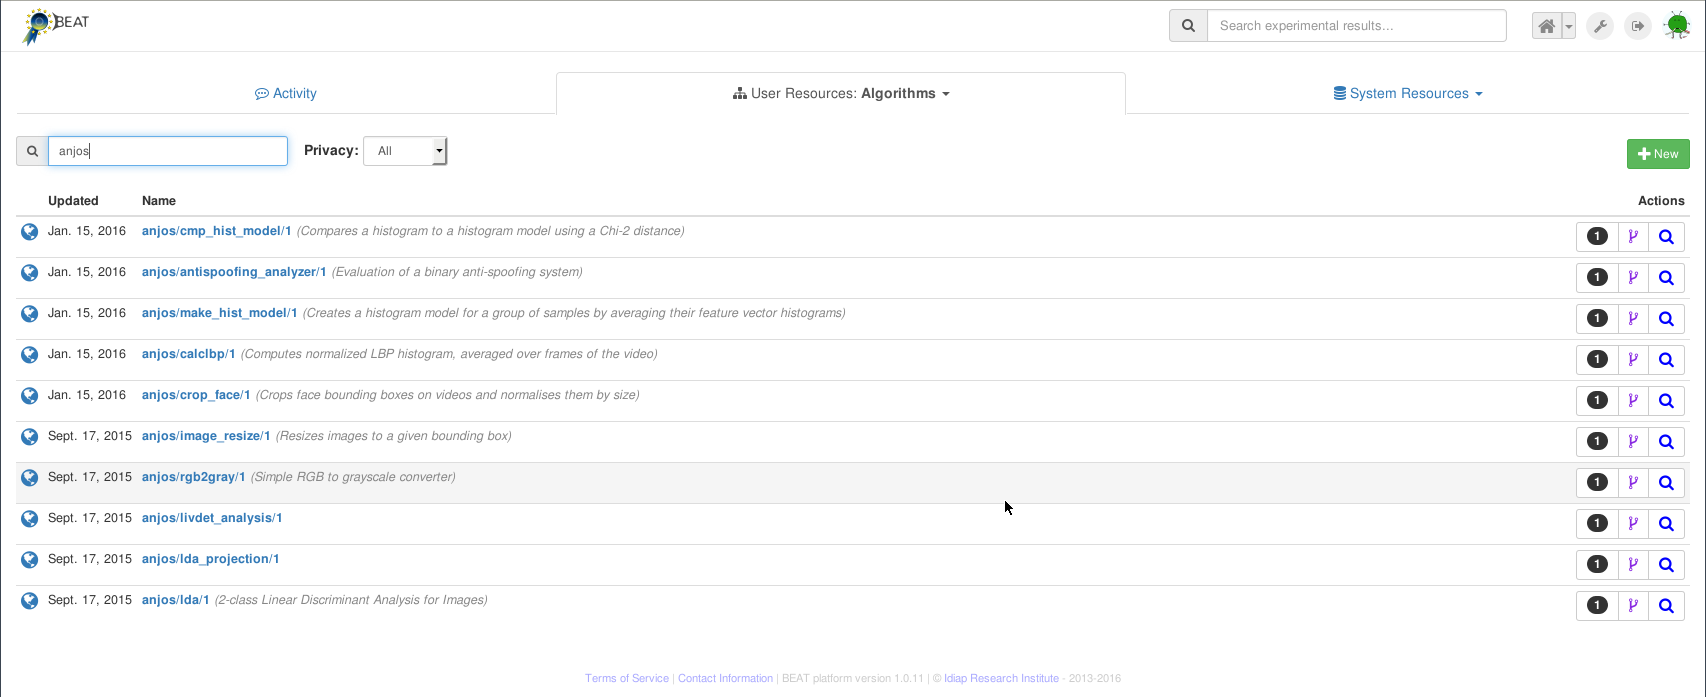
Task: Fork the anjos/lda_projection/1 algorithm
Action: pyautogui.click(x=1633, y=565)
